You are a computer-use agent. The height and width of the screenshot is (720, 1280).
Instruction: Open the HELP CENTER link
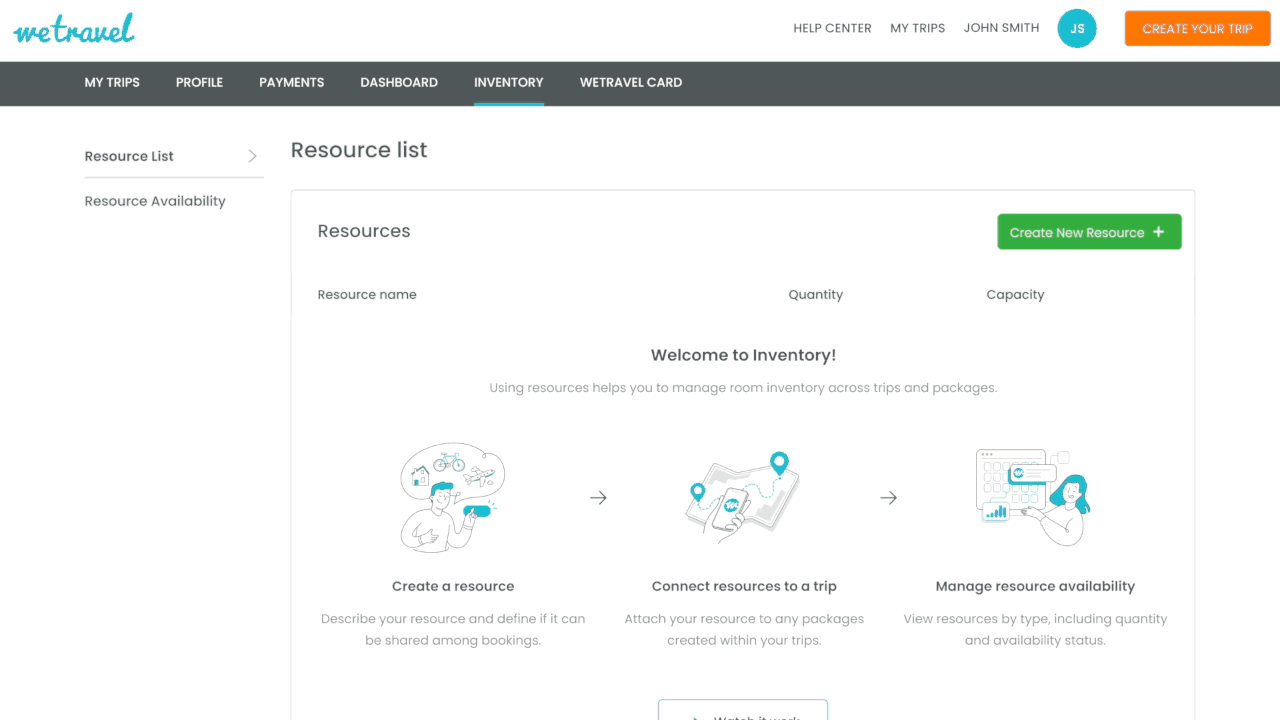832,28
